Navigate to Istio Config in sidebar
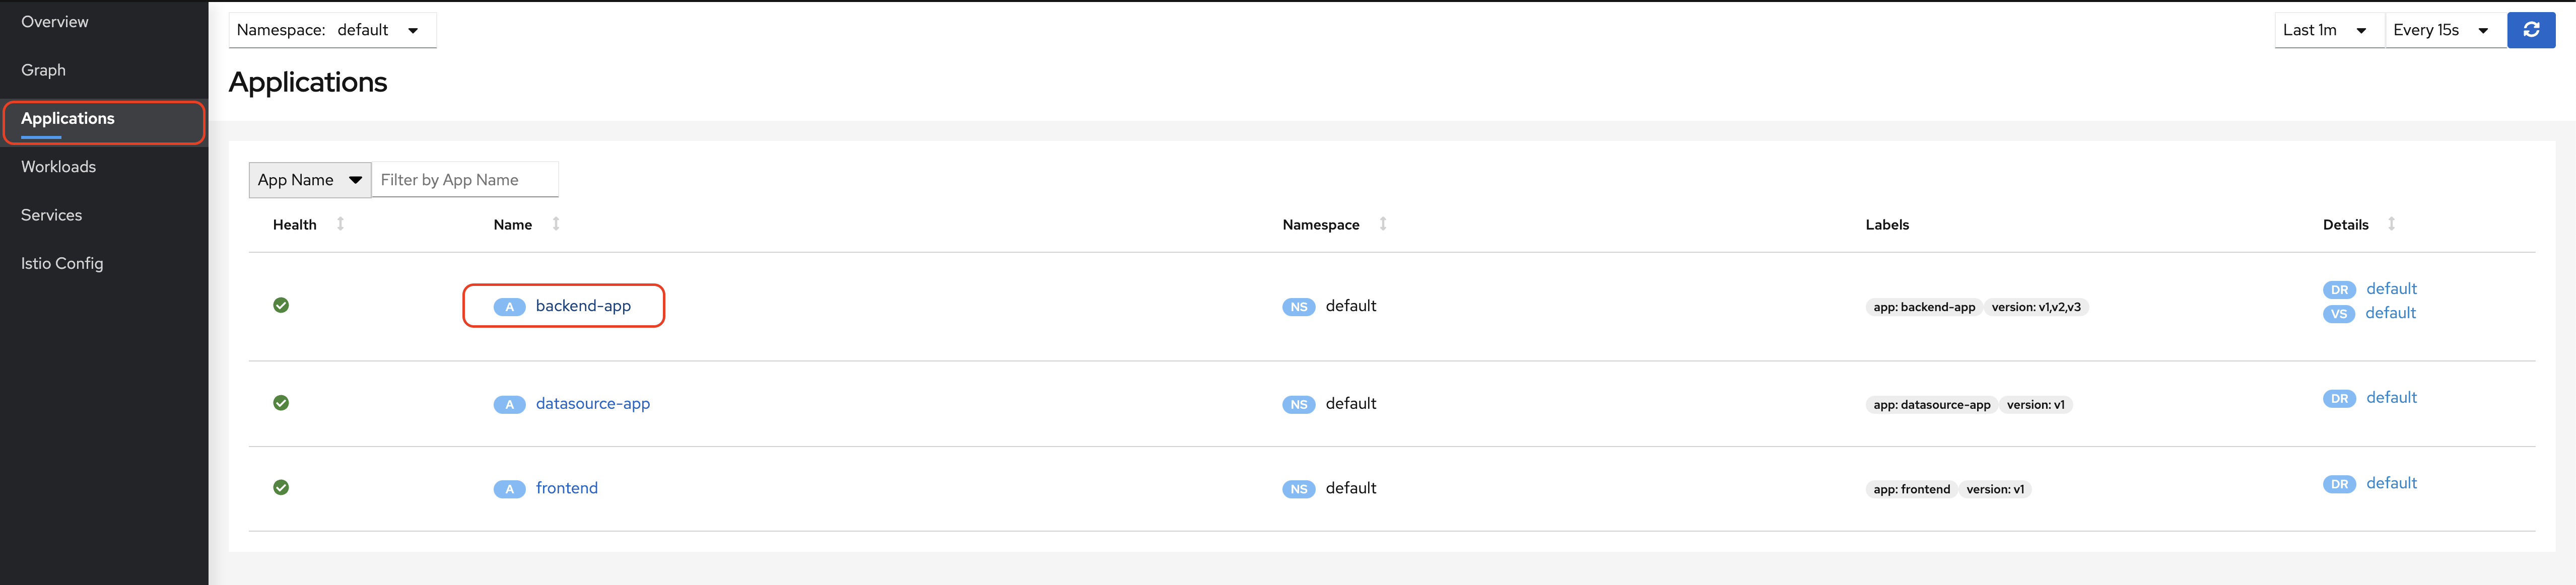Image resolution: width=2576 pixels, height=585 pixels. pos(62,263)
